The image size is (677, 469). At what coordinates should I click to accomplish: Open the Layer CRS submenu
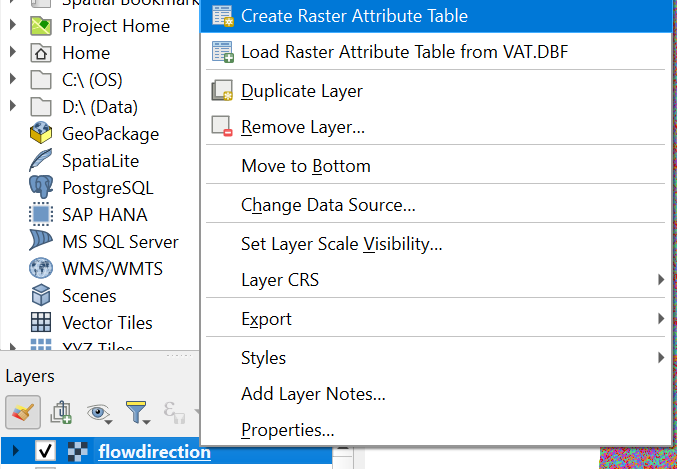click(436, 280)
